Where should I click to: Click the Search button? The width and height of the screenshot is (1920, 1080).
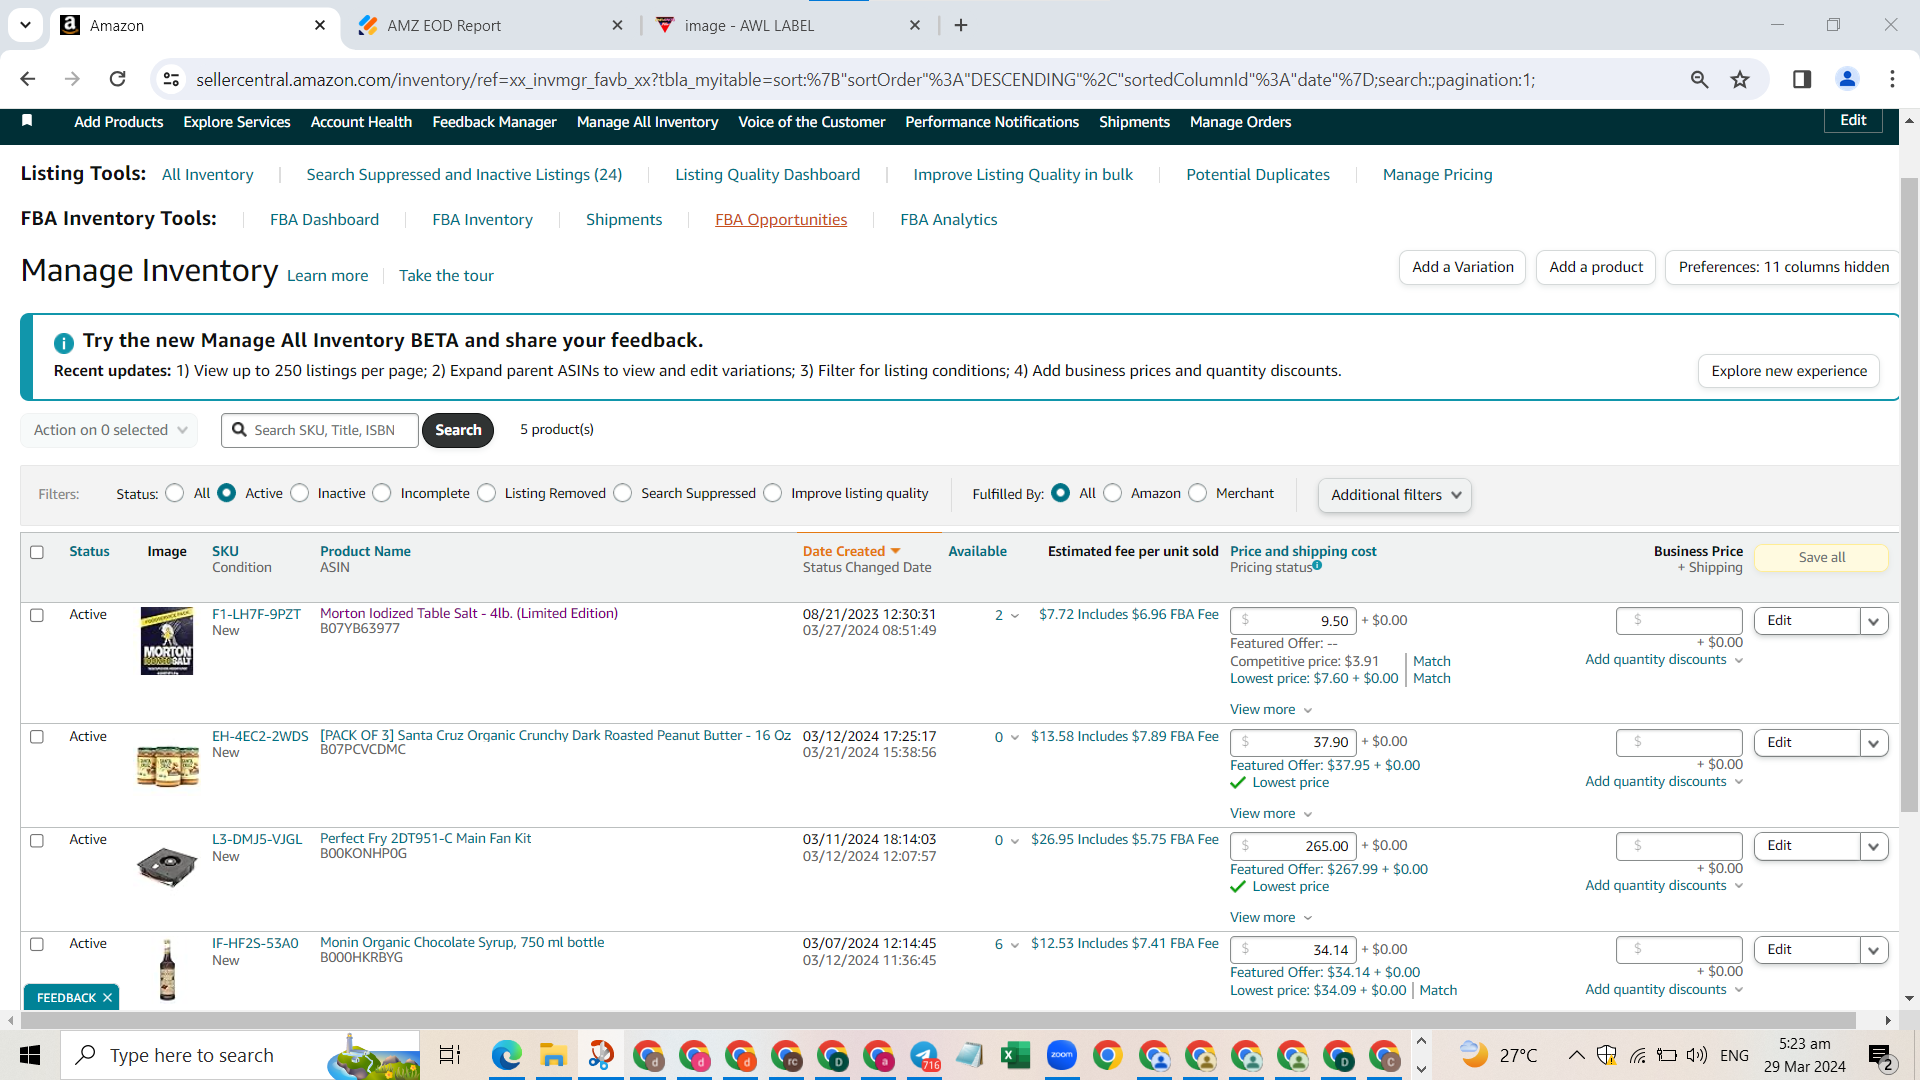(x=458, y=430)
